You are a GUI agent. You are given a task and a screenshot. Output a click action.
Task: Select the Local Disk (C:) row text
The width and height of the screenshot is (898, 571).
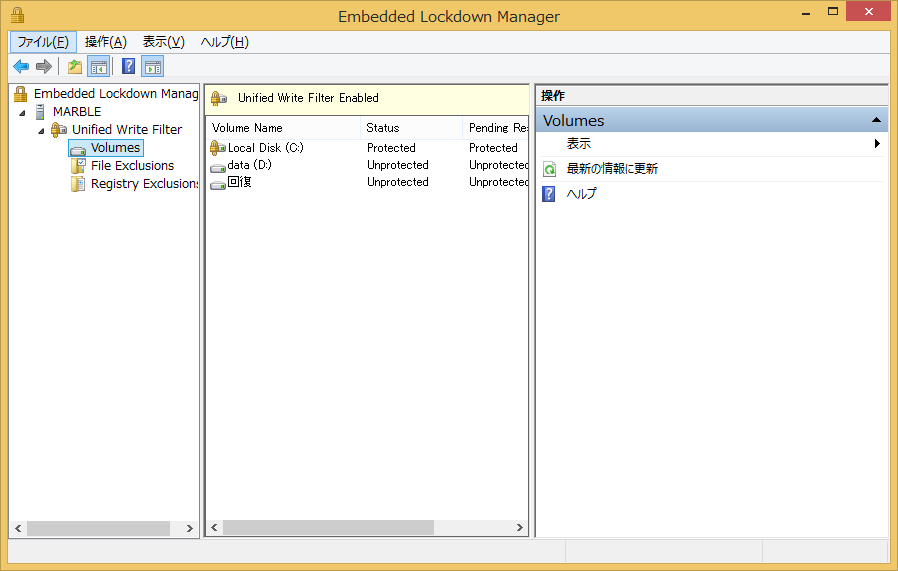(x=265, y=148)
